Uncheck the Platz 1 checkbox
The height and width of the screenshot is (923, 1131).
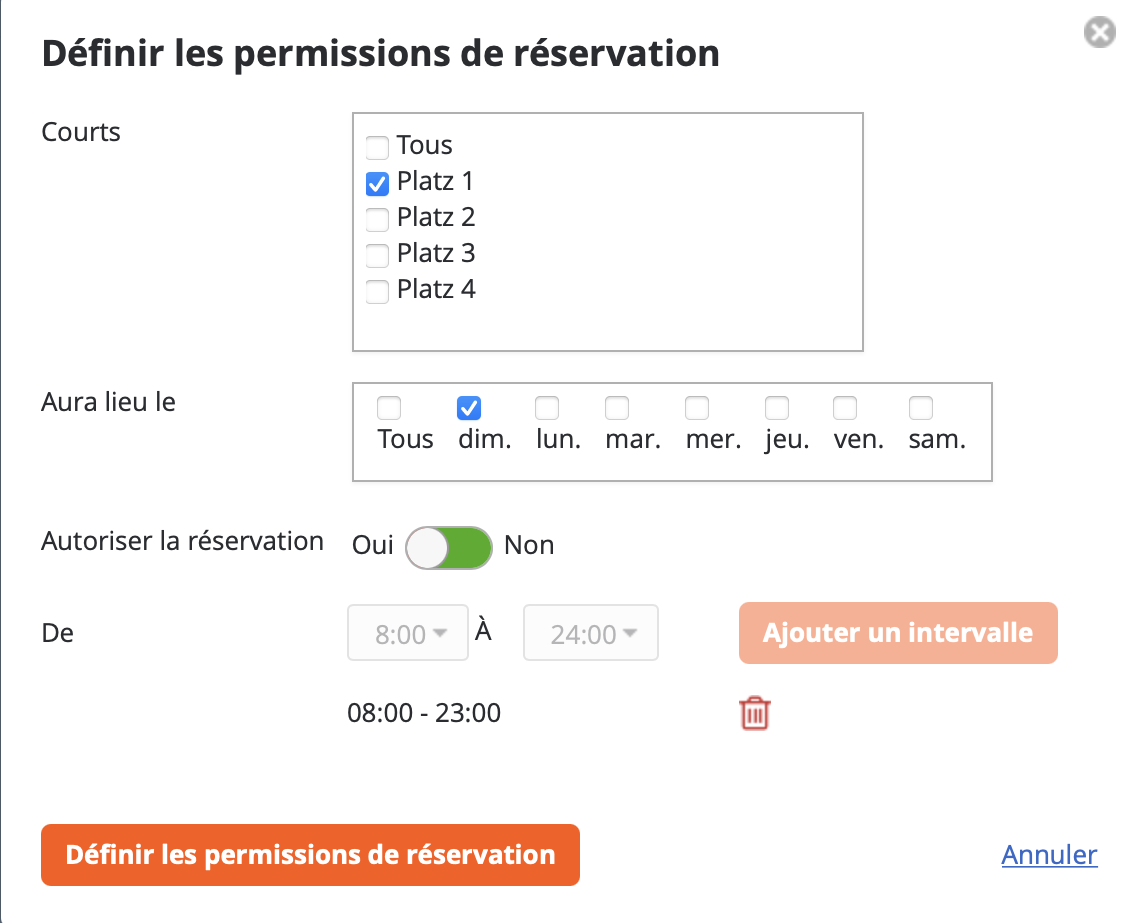click(x=377, y=184)
